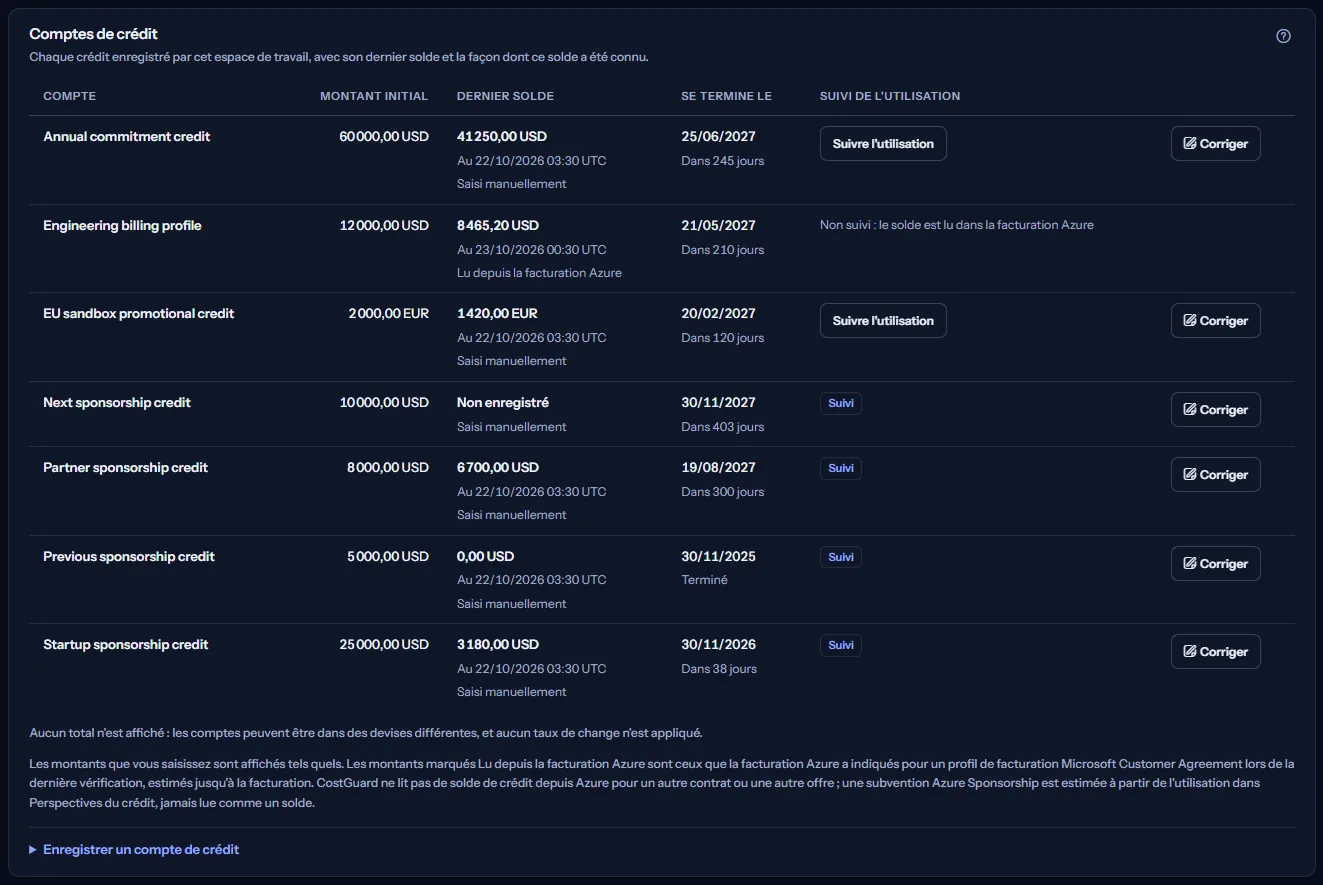Viewport: 1323px width, 885px height.
Task: Click Corriger for Annual commitment credit
Action: click(1216, 143)
